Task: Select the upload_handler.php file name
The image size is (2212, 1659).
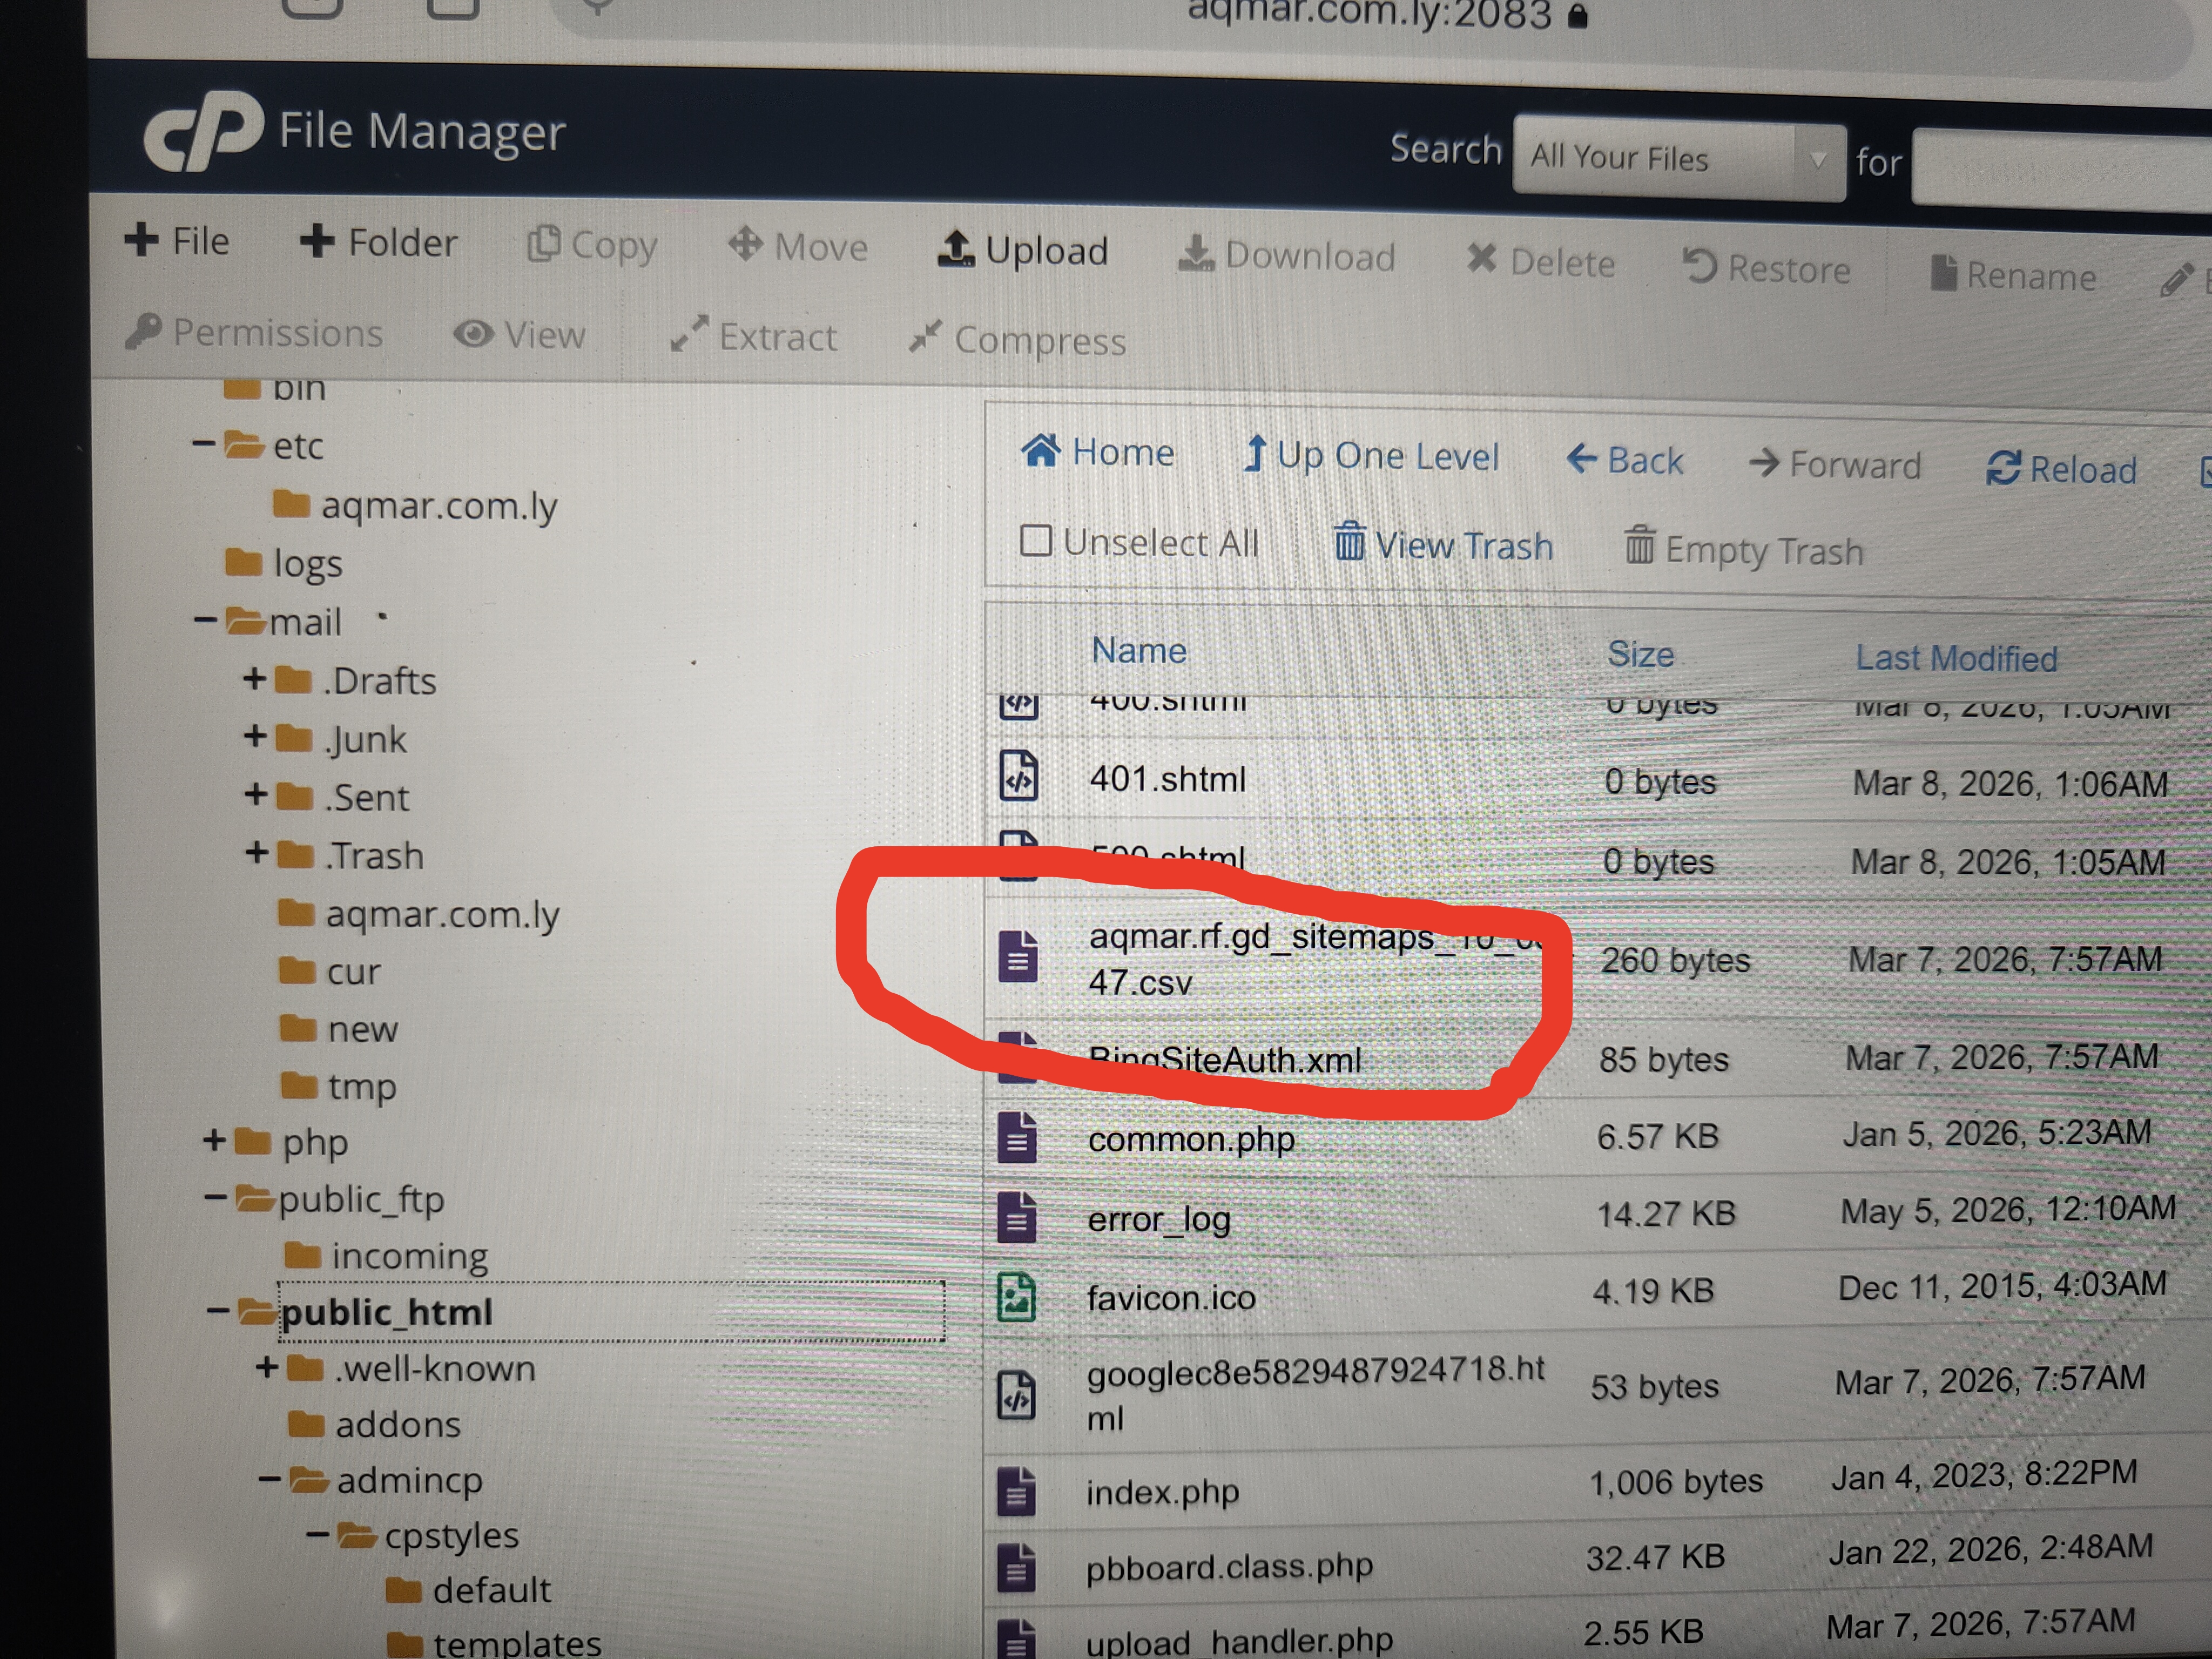Action: [x=1239, y=1641]
